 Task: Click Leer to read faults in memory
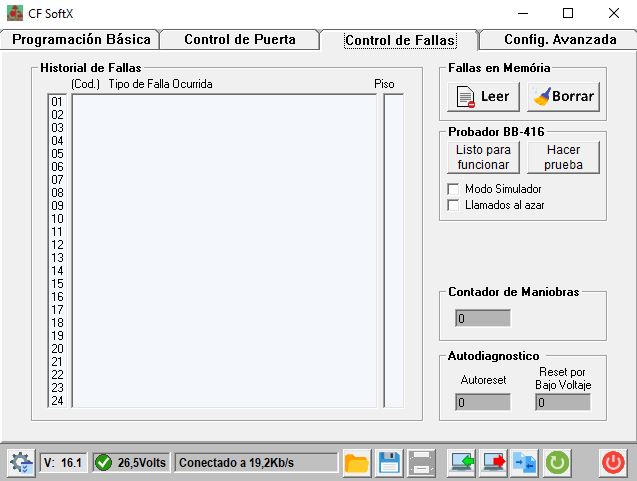tap(482, 97)
